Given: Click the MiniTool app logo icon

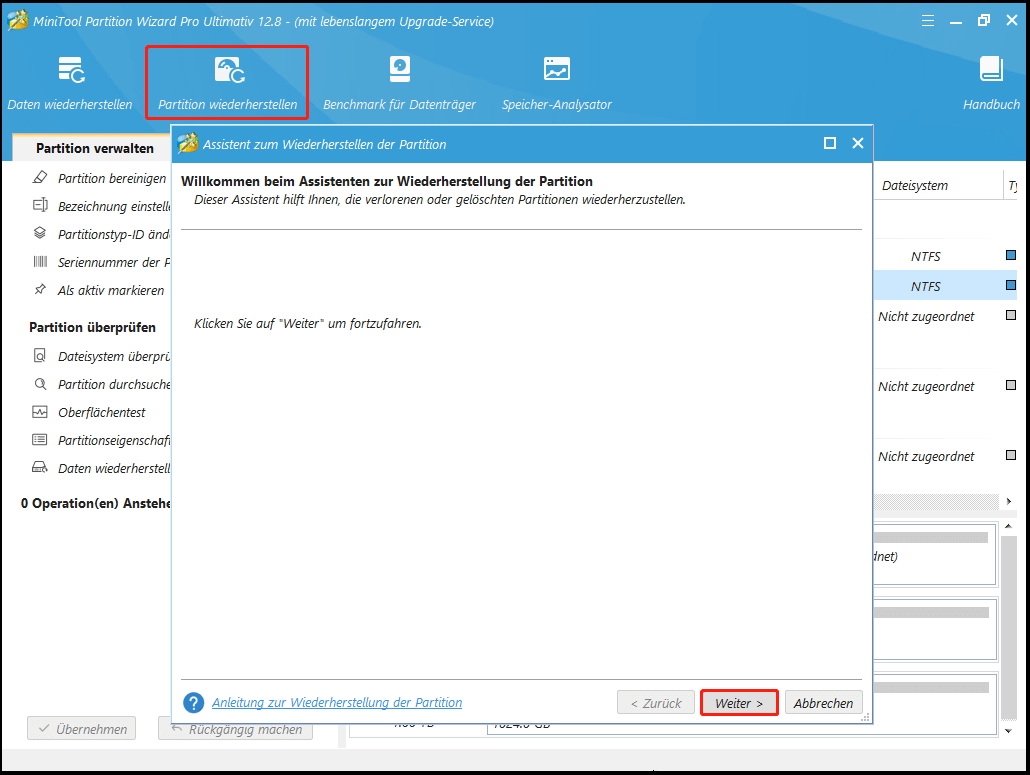Looking at the screenshot, I should (17, 20).
